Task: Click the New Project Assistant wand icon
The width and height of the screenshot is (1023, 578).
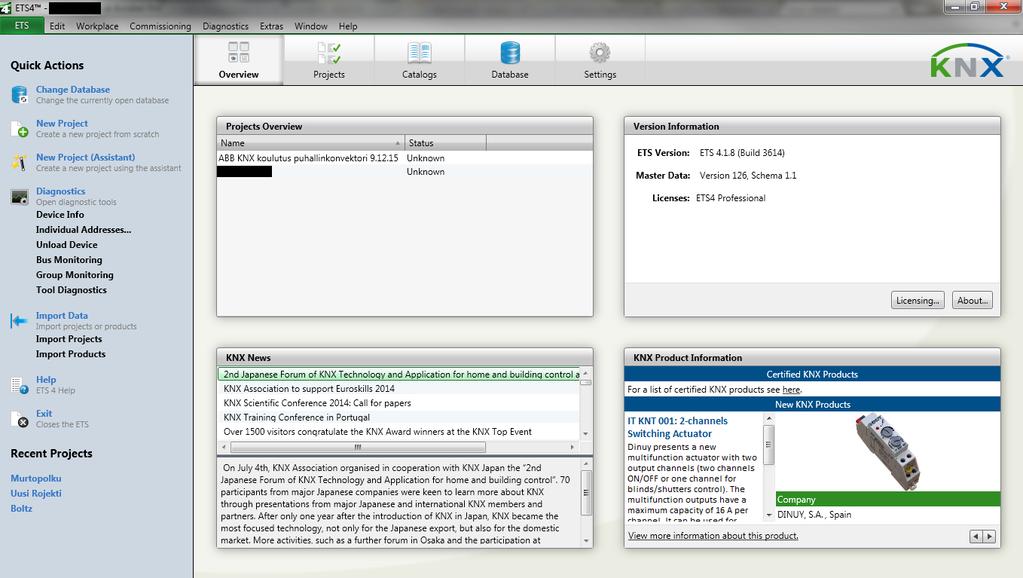Action: [x=20, y=162]
